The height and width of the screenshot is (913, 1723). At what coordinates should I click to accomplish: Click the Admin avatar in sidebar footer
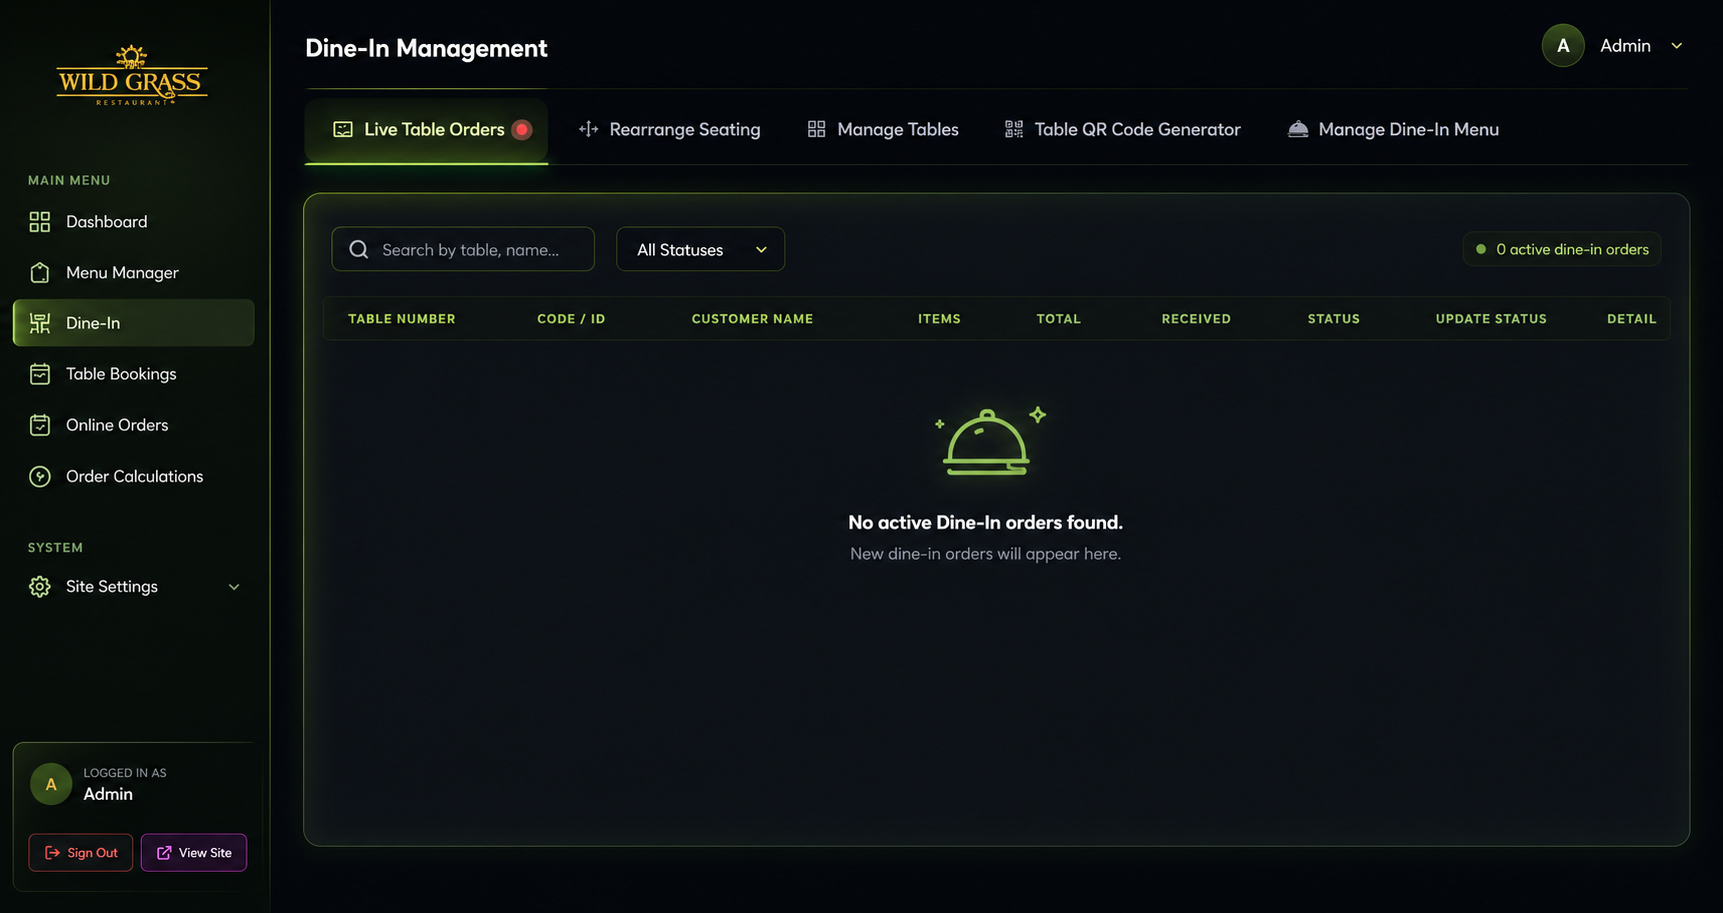(x=51, y=784)
